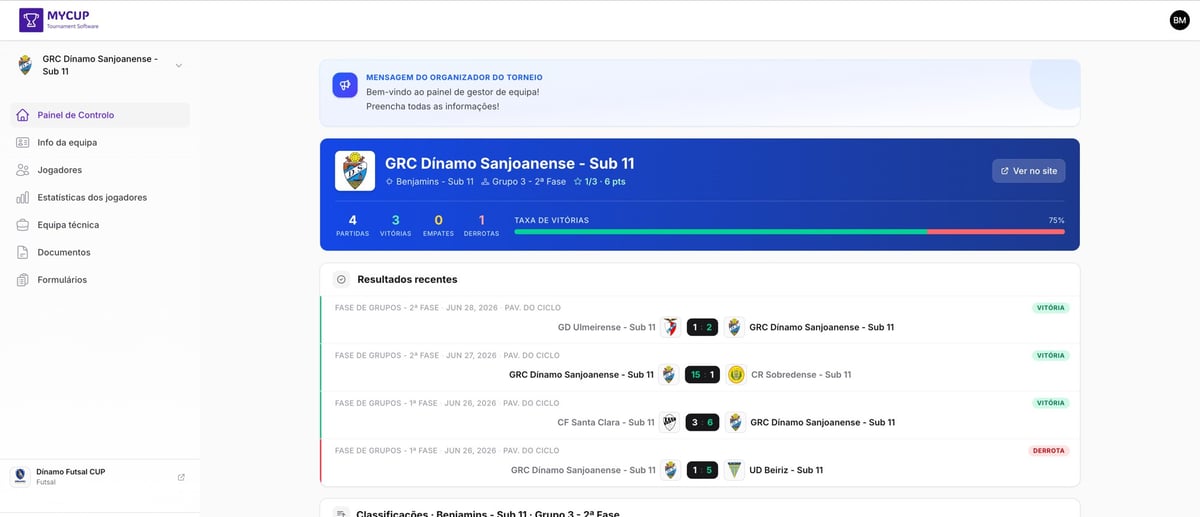Open the BM user avatar menu
1200x517 pixels.
1179,20
